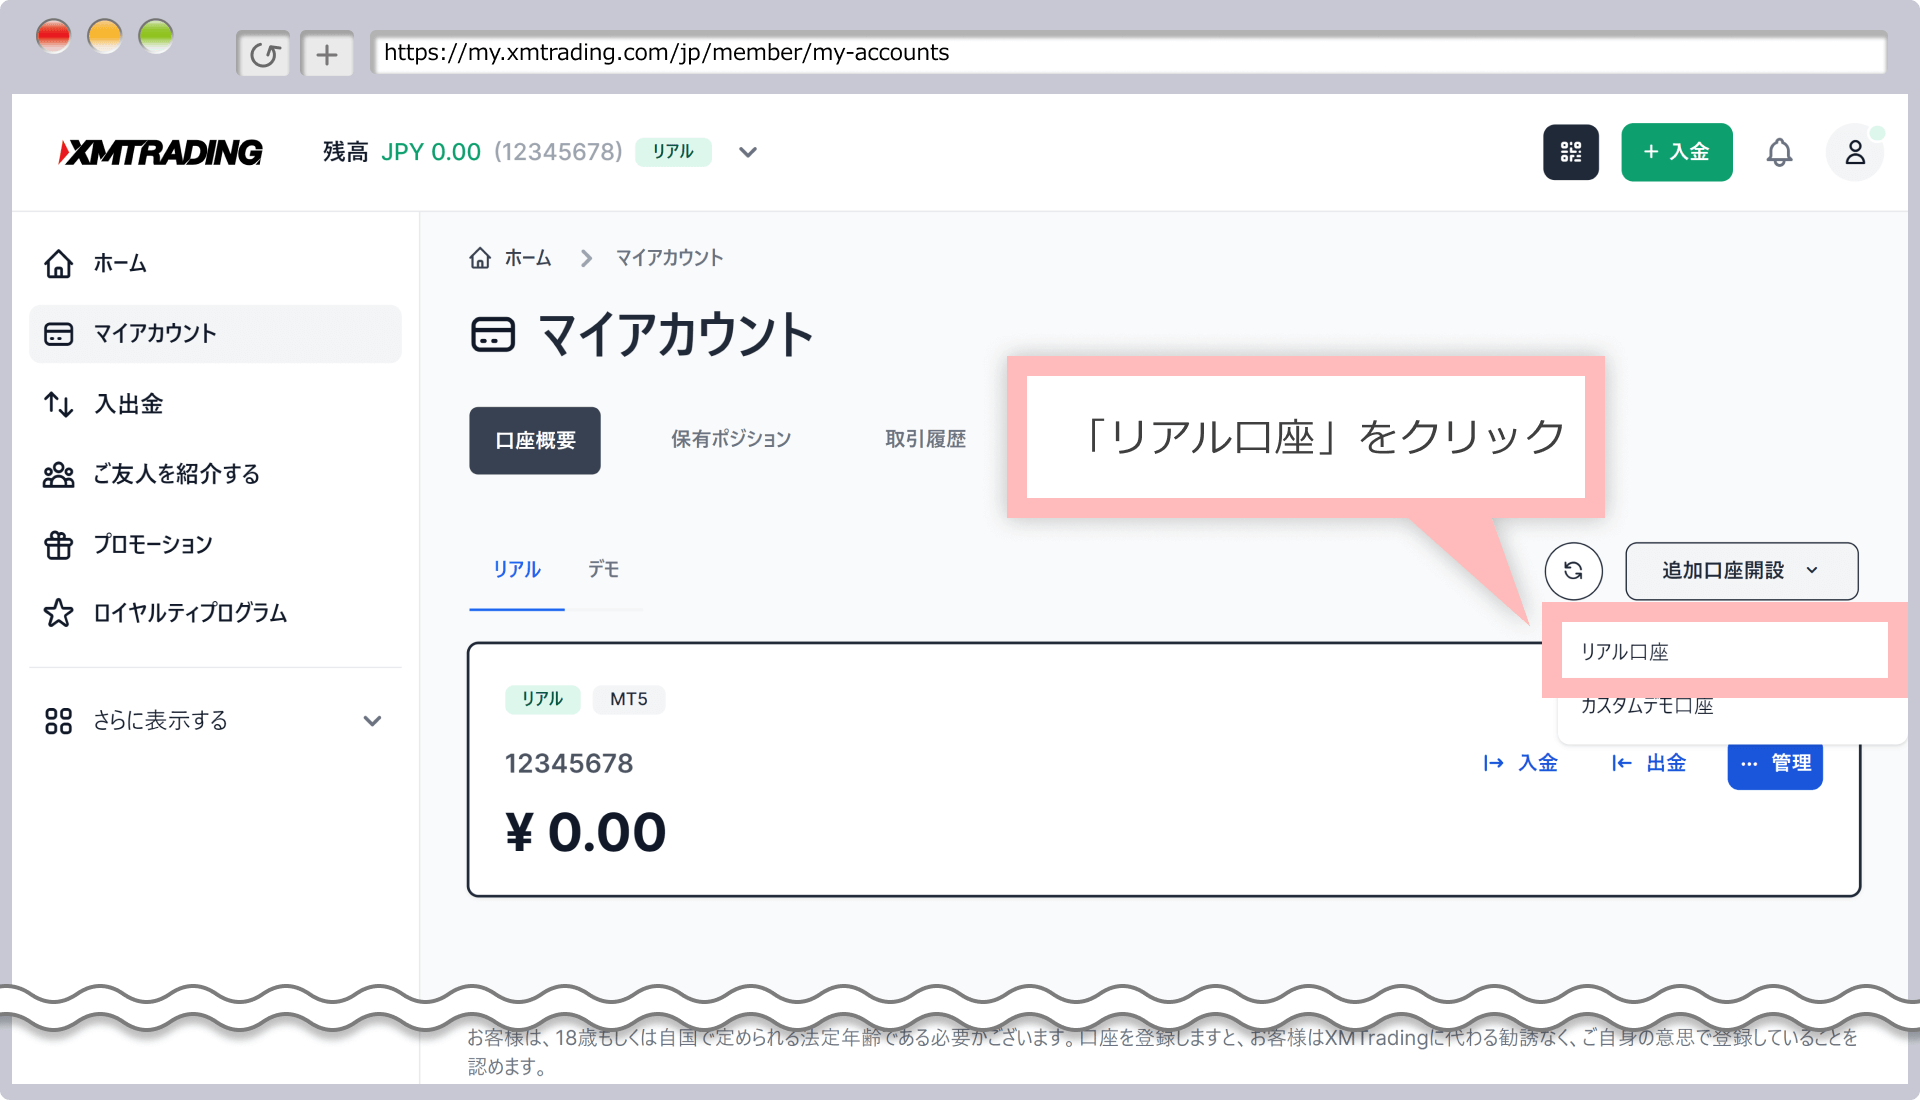This screenshot has width=1920, height=1100.
Task: Click the profile avatar icon
Action: [1855, 152]
